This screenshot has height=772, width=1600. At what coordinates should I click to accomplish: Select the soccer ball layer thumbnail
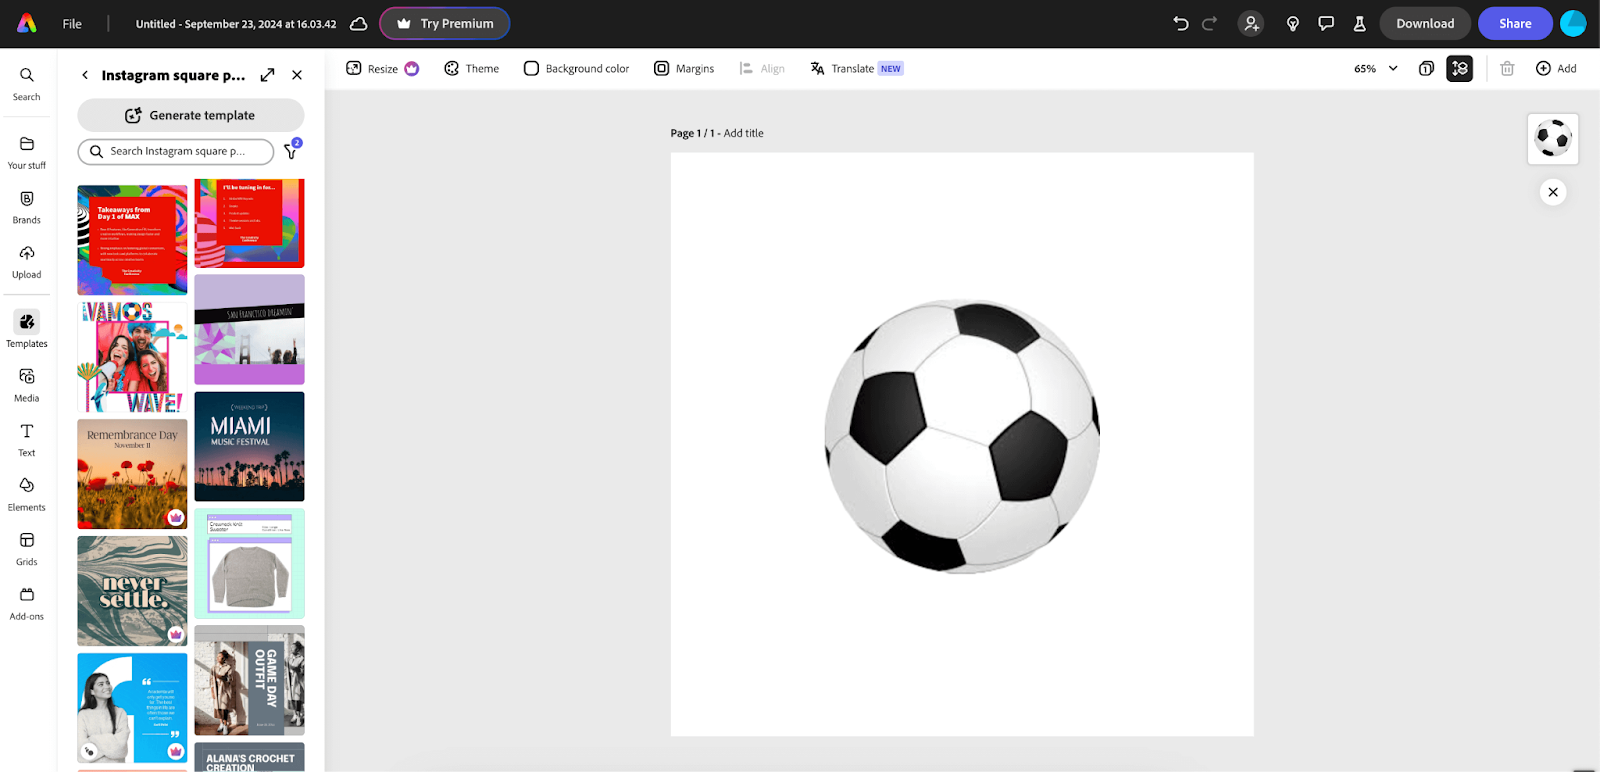[1553, 138]
